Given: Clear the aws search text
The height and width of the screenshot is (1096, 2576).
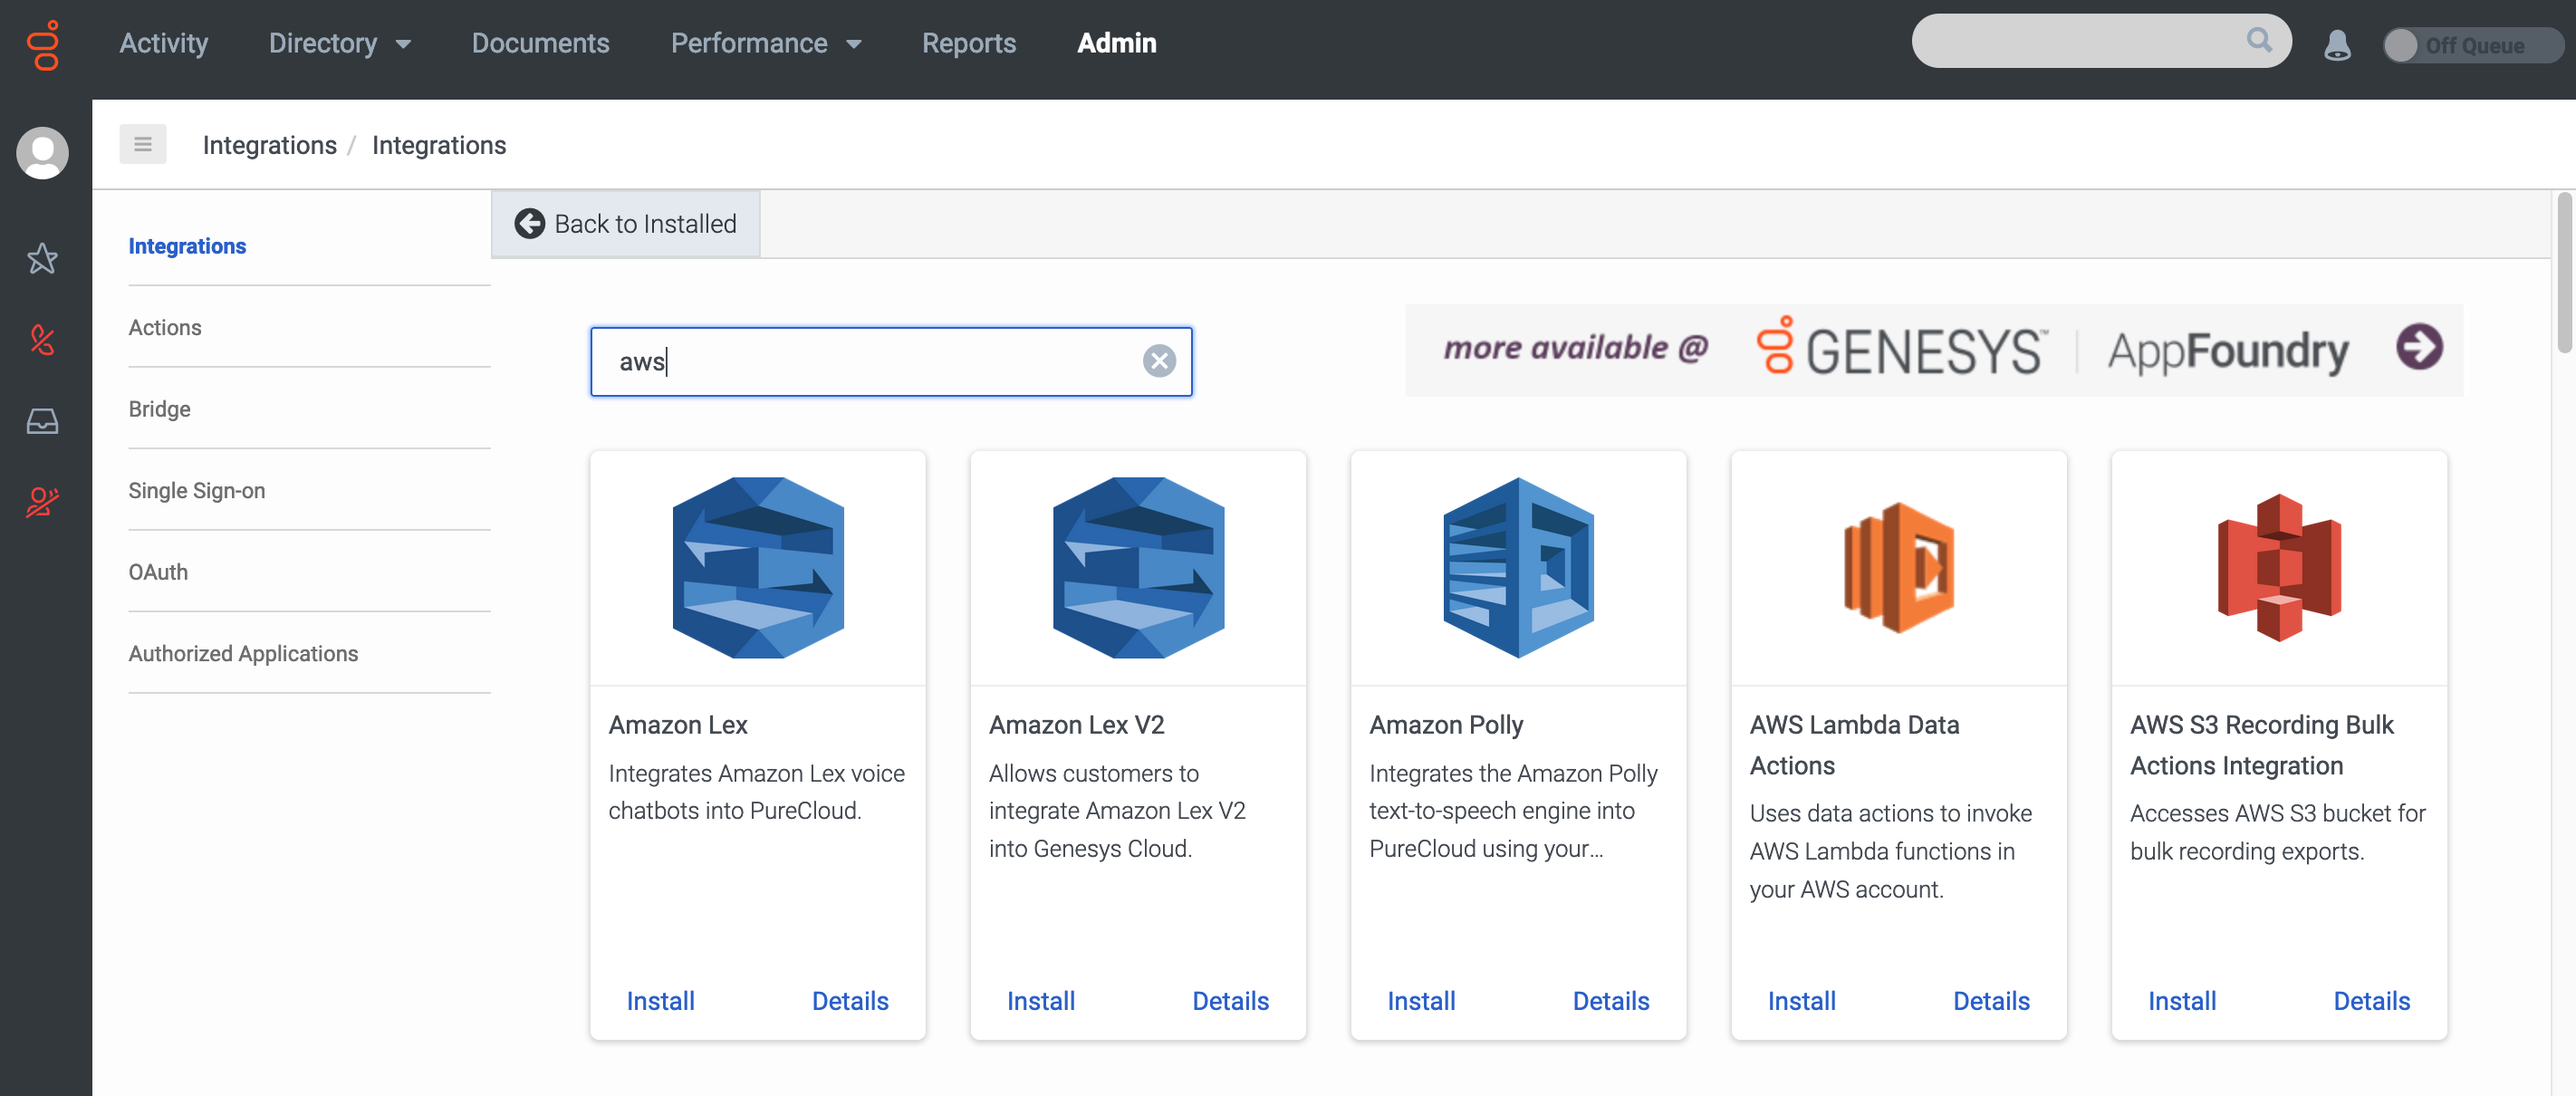Looking at the screenshot, I should pyautogui.click(x=1159, y=361).
